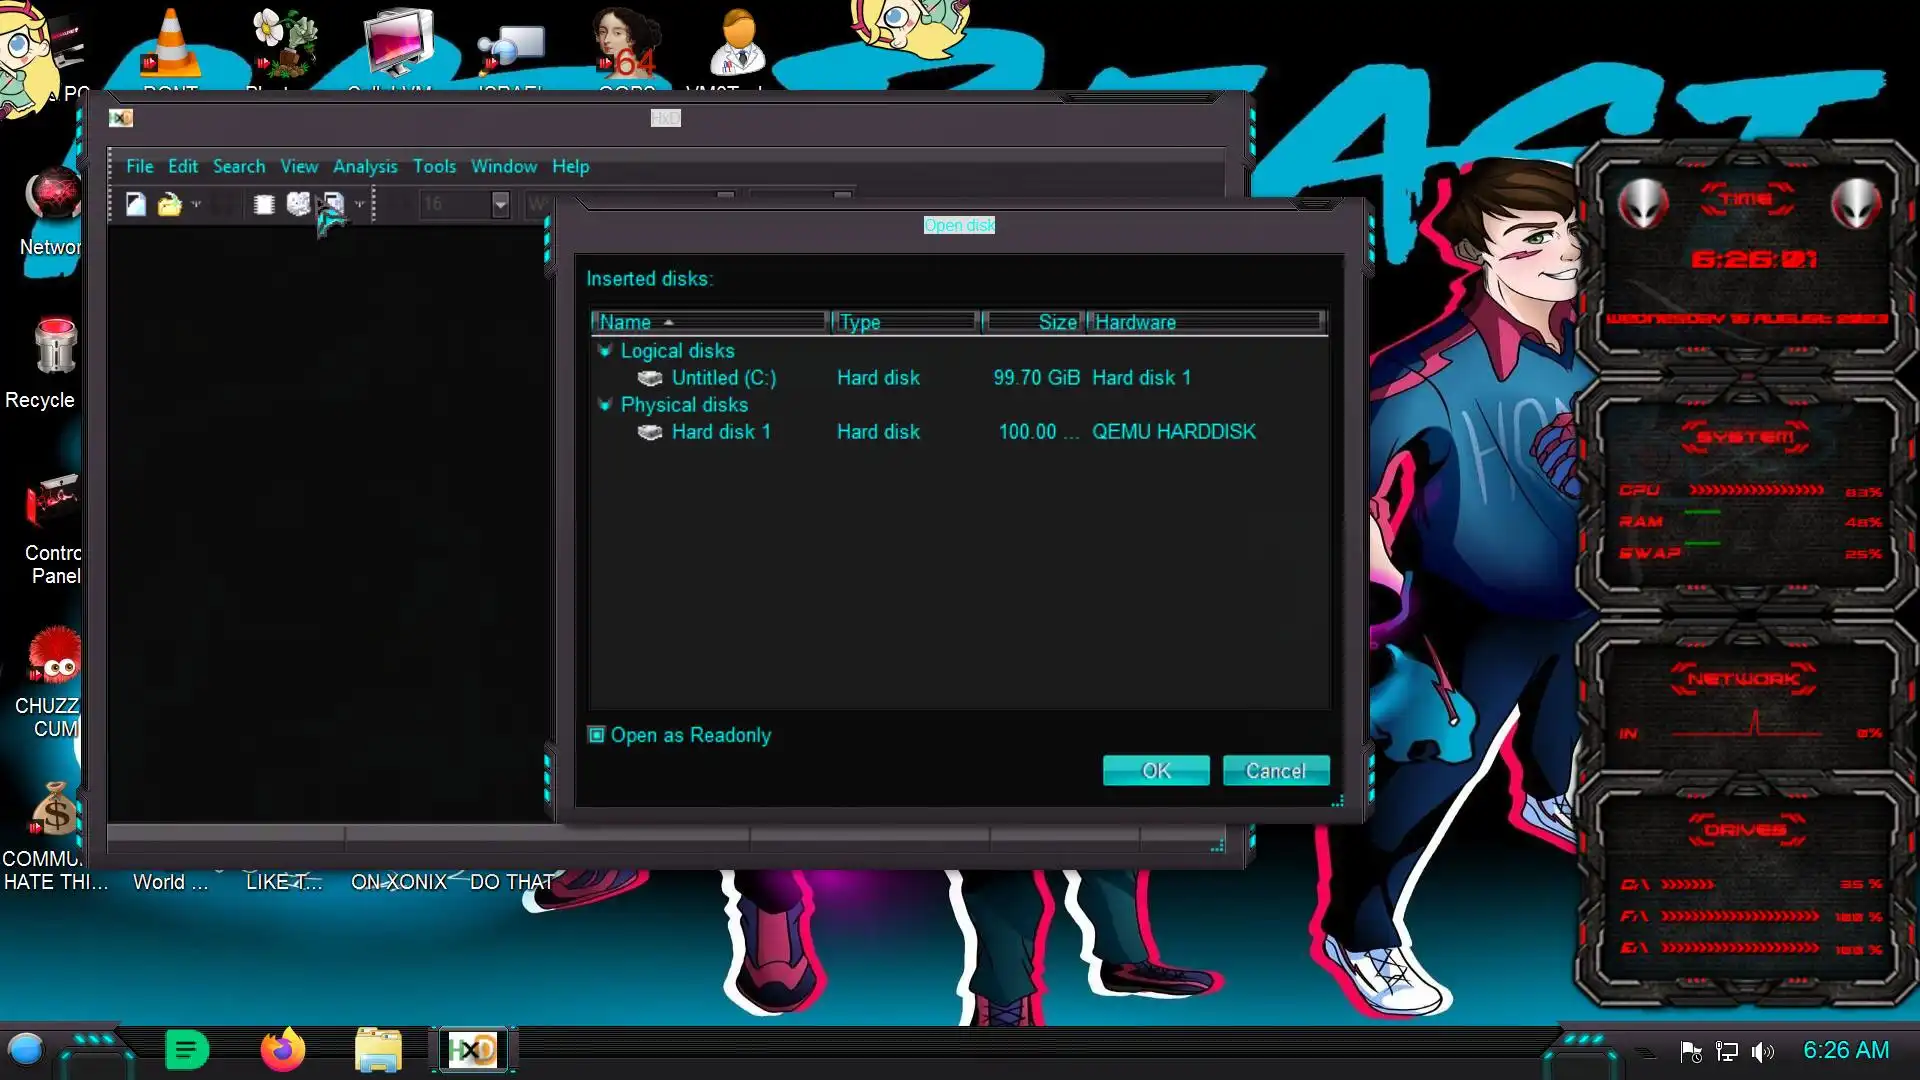Image resolution: width=1920 pixels, height=1080 pixels.
Task: Open the Analysis menu
Action: [x=365, y=166]
